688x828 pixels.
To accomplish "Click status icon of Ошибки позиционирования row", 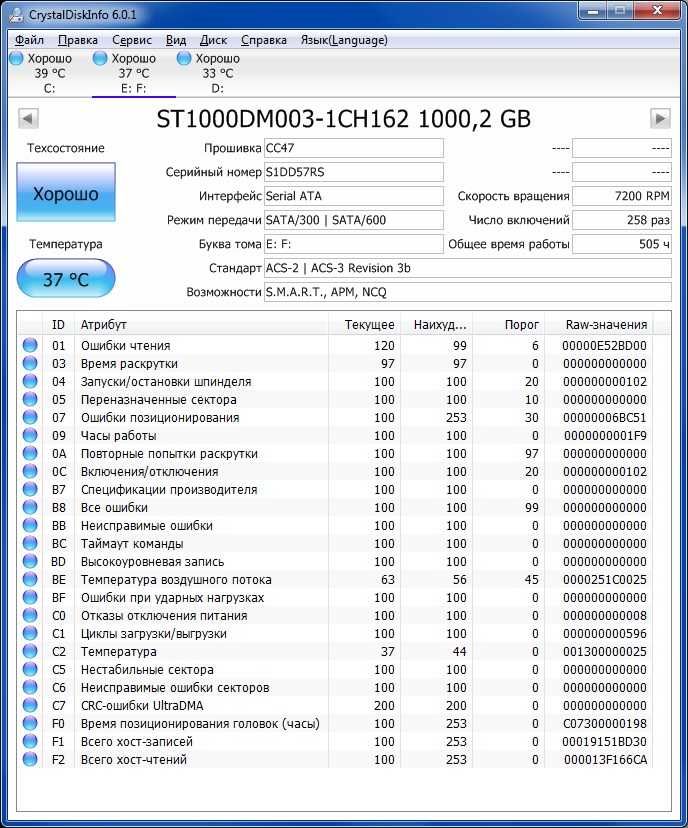I will pyautogui.click(x=30, y=417).
